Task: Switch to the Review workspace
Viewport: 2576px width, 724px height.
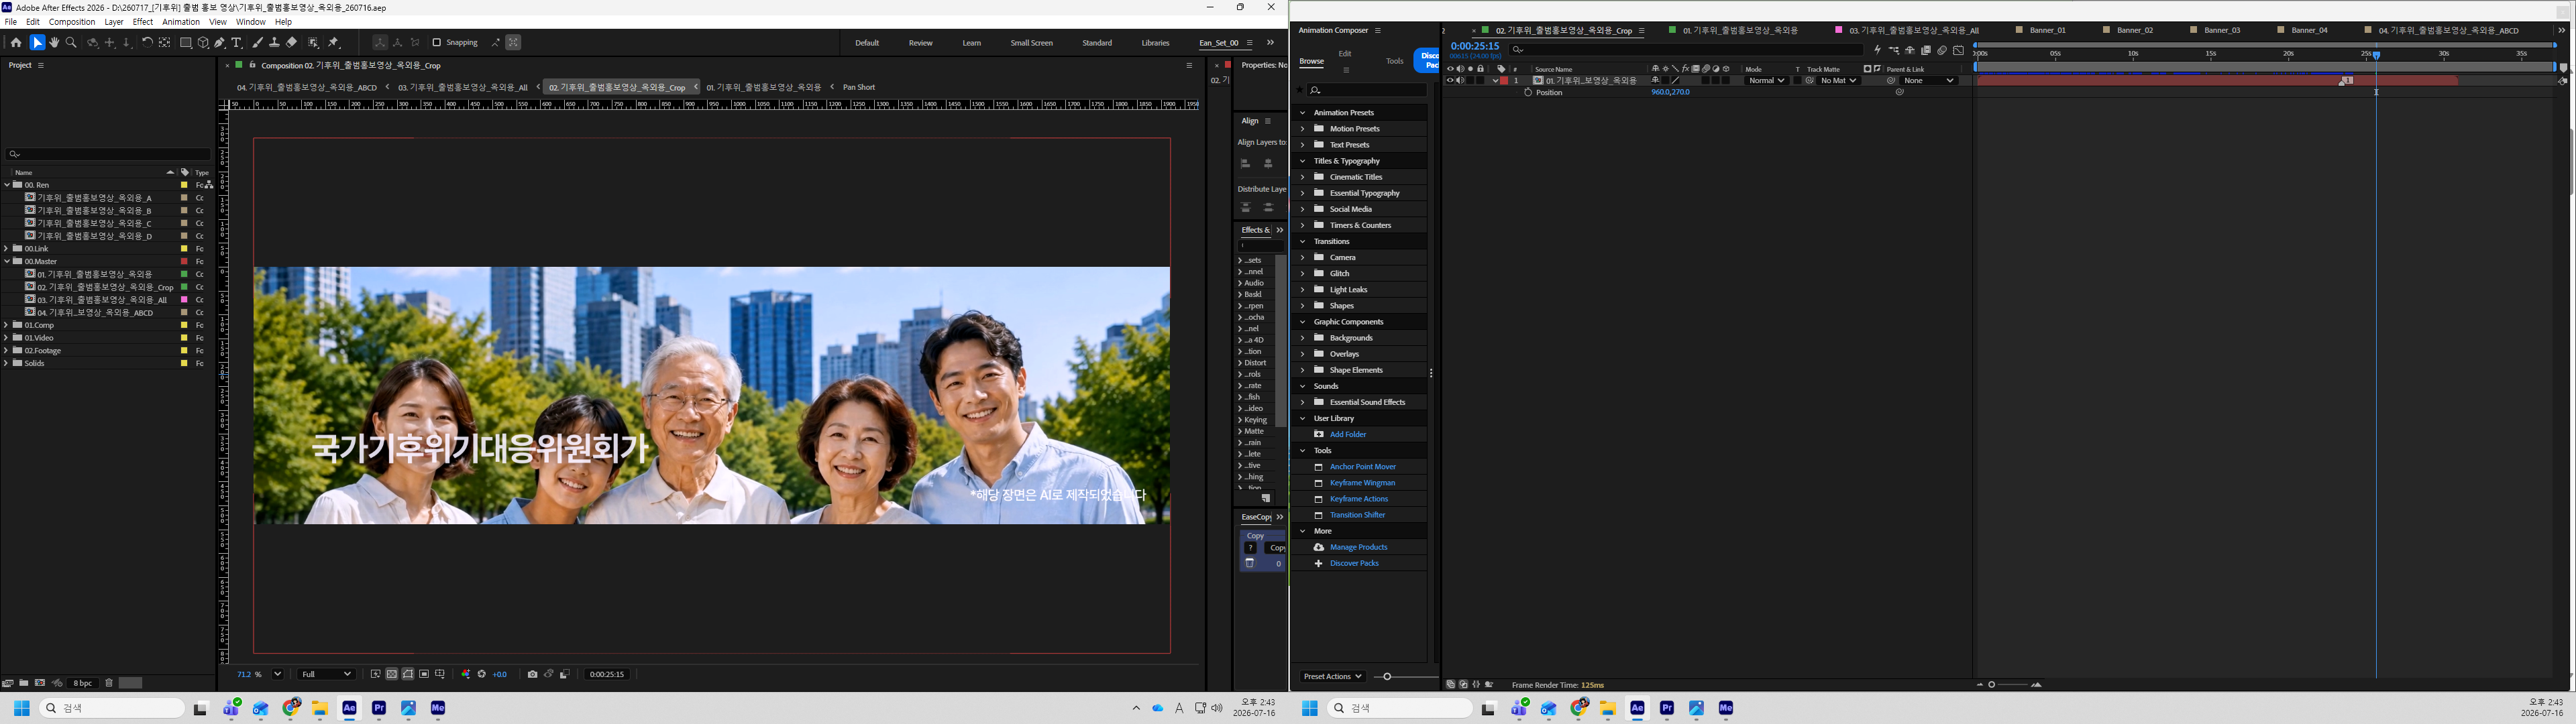Action: click(920, 43)
